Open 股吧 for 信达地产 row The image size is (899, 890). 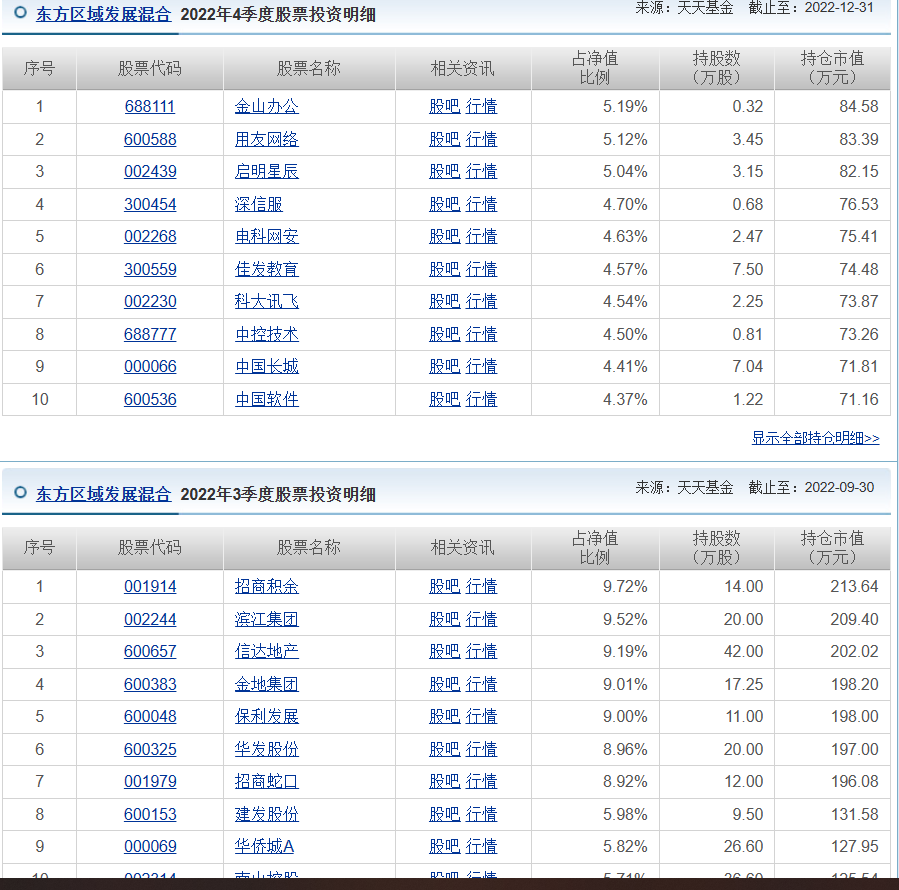(444, 651)
